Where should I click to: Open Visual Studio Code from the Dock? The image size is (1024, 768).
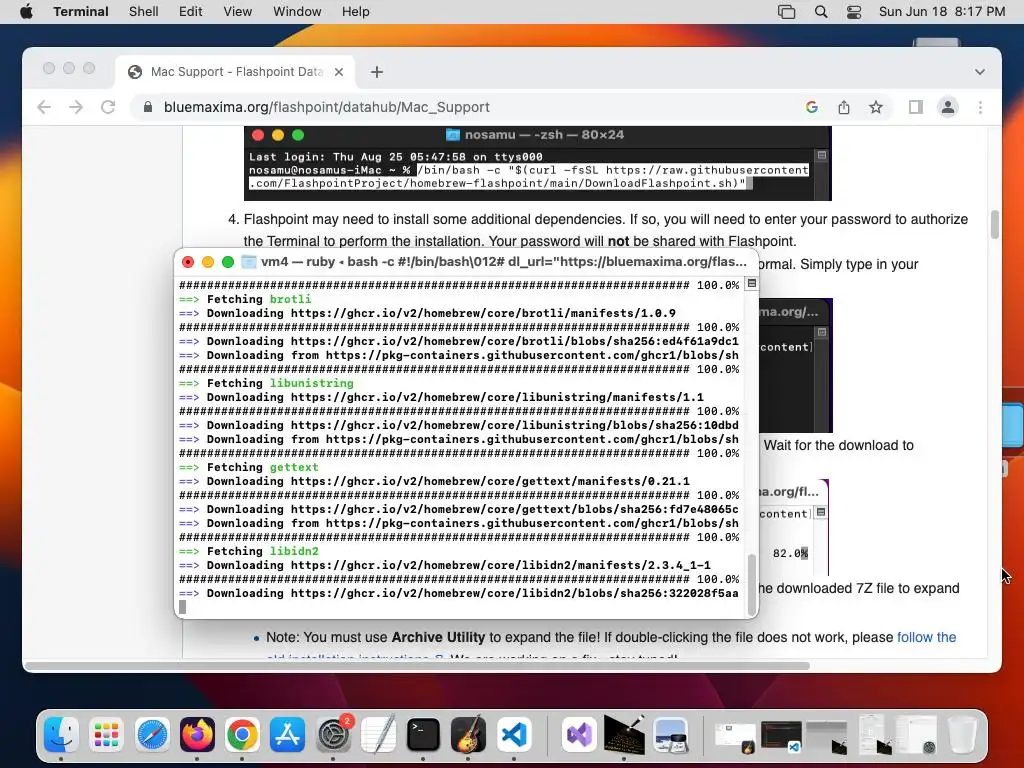[514, 734]
